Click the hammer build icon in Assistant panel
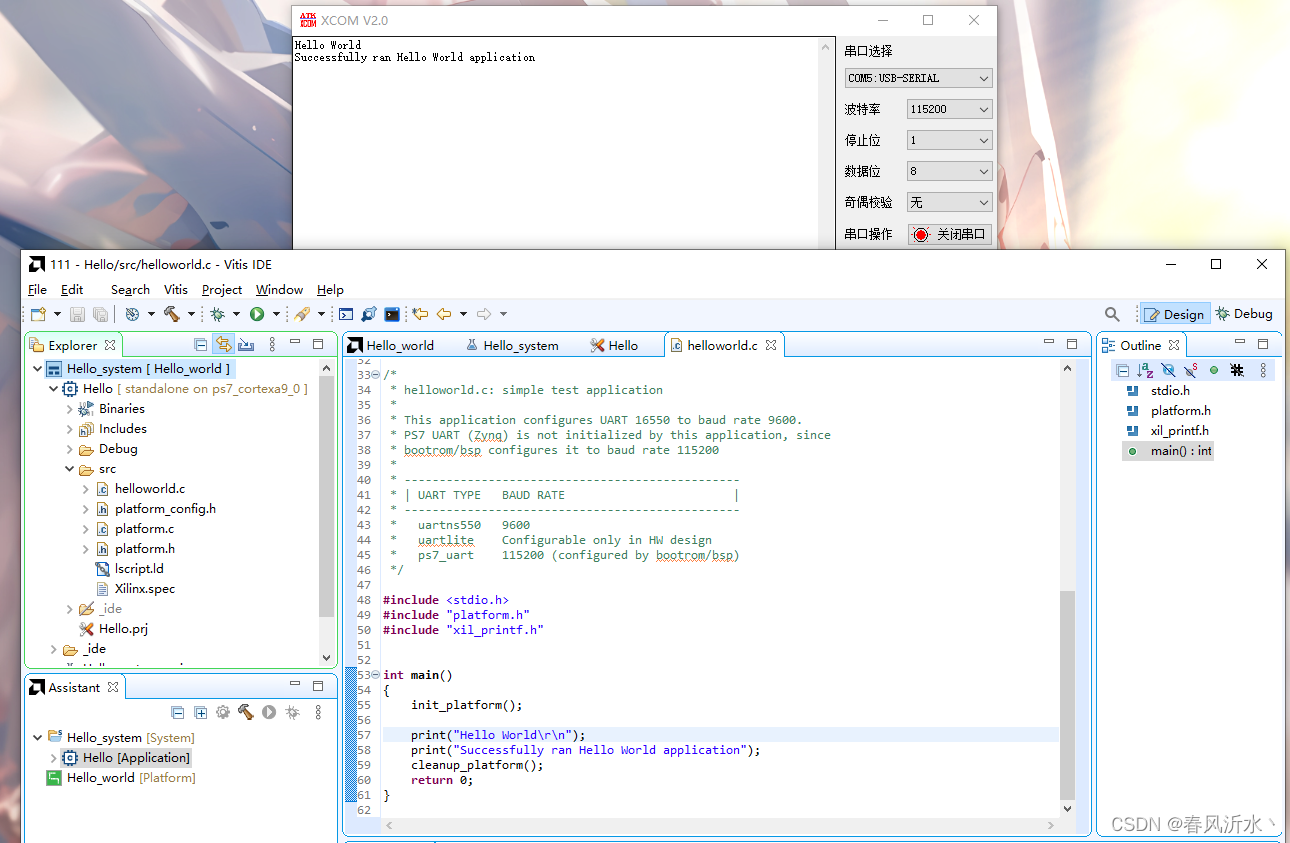The width and height of the screenshot is (1290, 843). coord(245,712)
